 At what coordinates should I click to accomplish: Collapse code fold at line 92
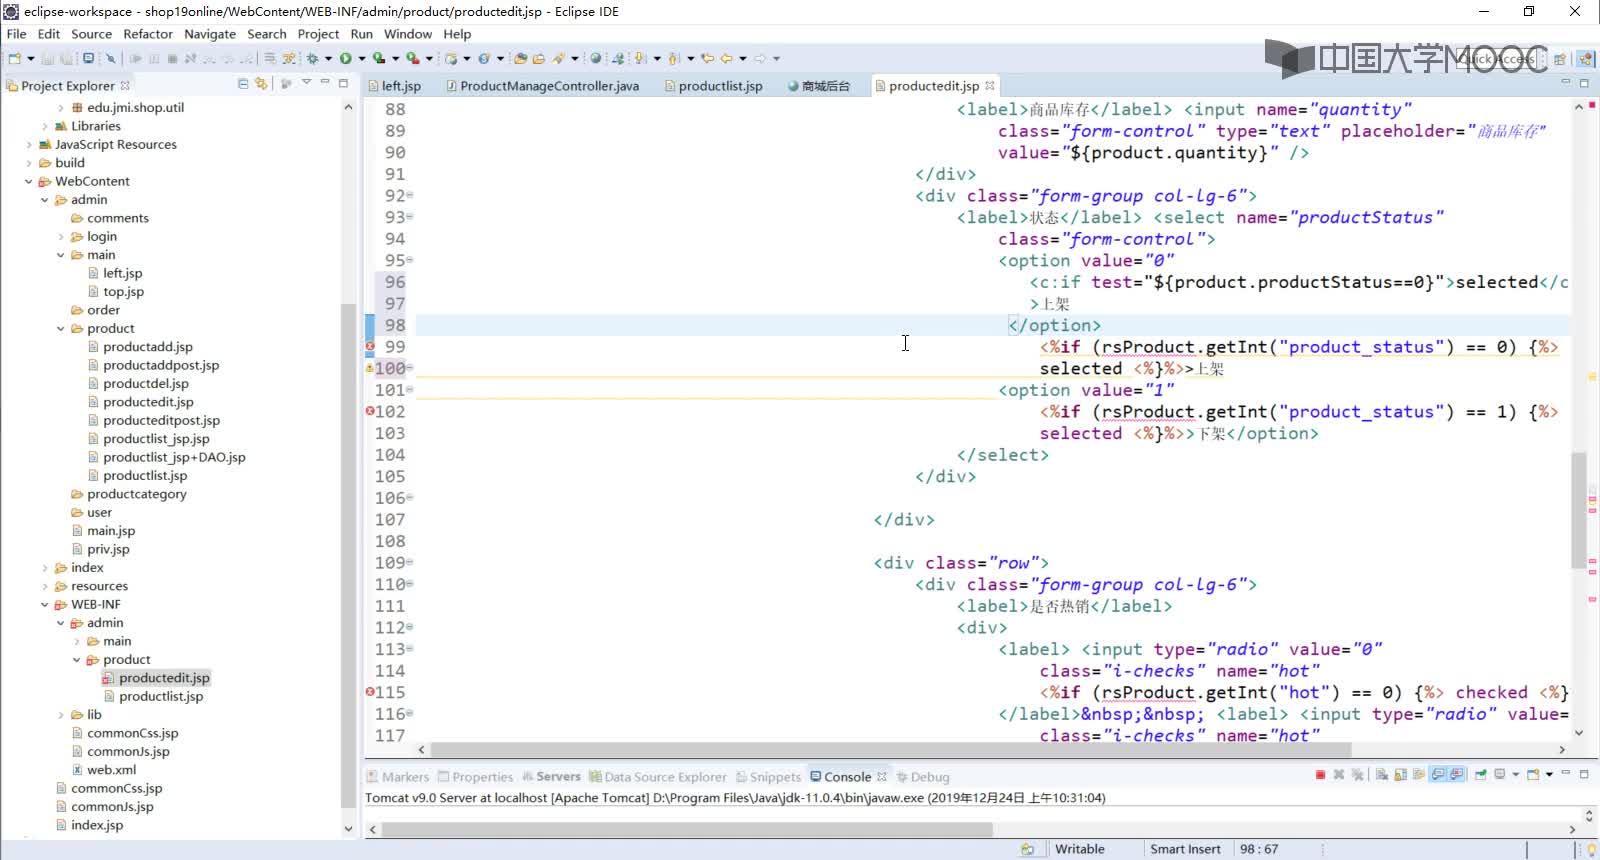point(410,196)
